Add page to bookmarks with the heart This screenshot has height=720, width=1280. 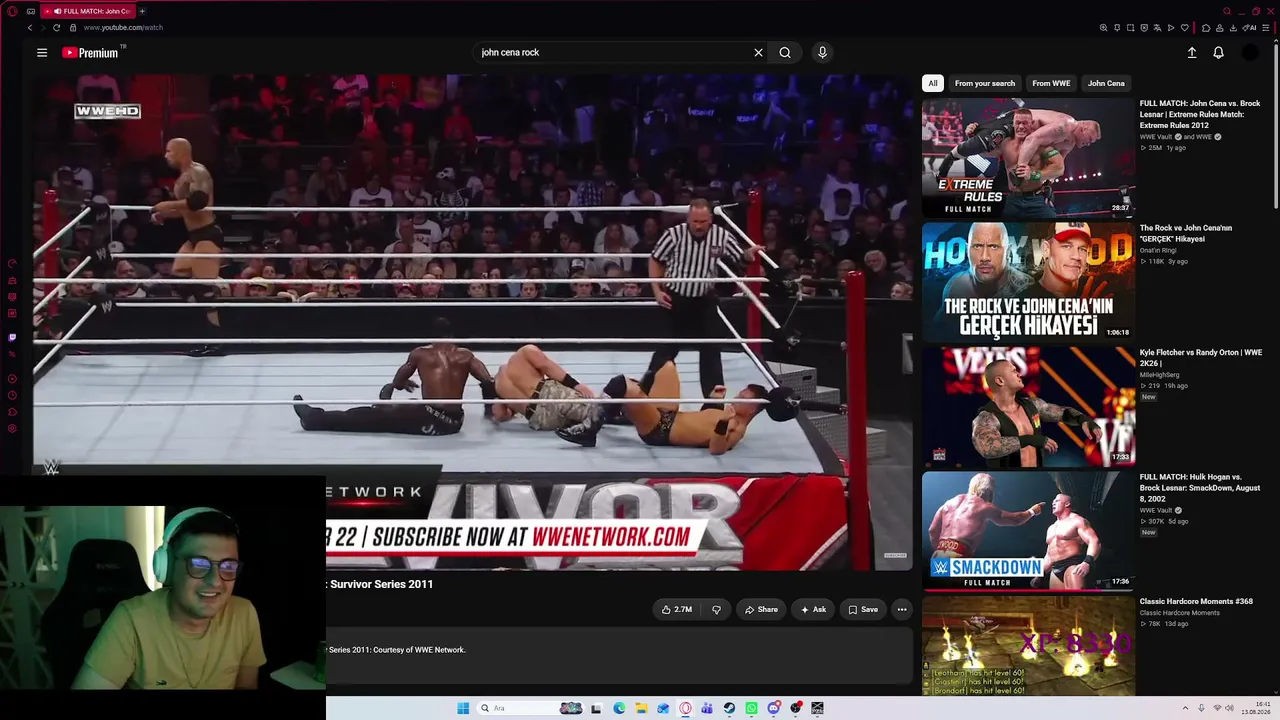pos(1185,28)
